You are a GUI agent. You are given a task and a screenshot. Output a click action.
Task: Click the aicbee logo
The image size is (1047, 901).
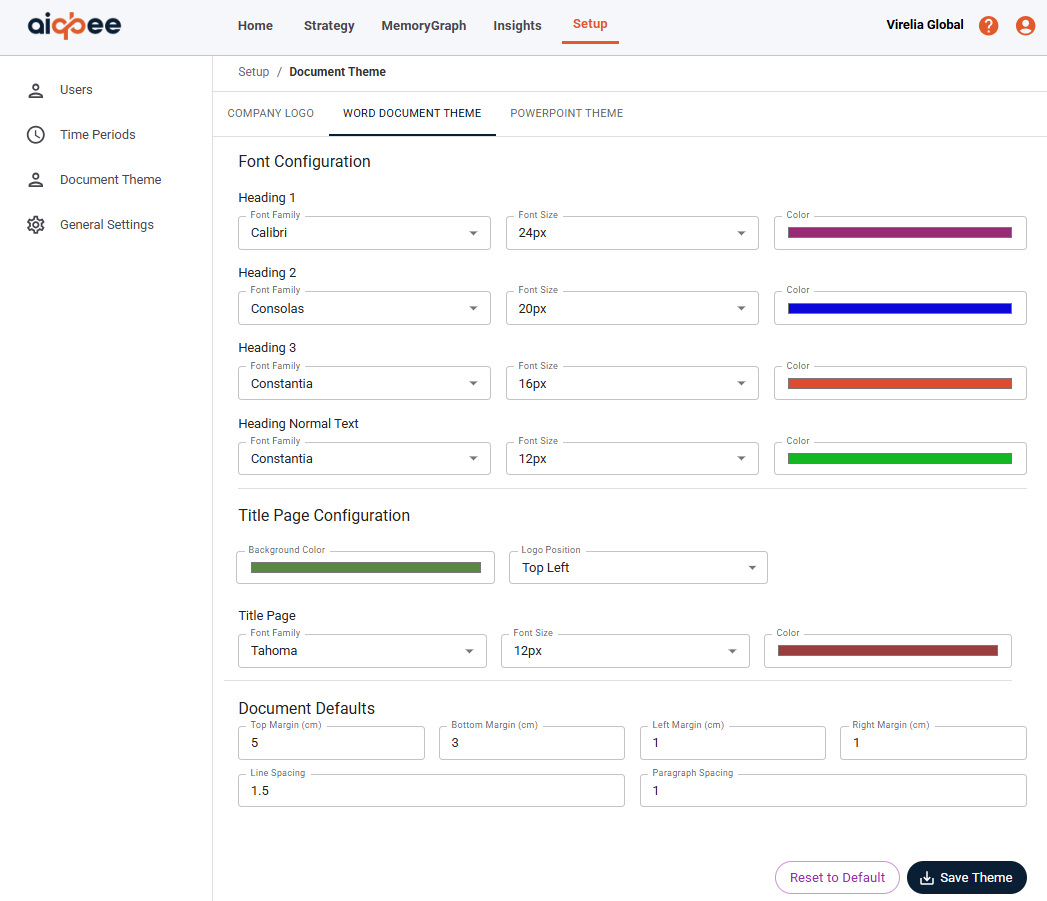(74, 26)
